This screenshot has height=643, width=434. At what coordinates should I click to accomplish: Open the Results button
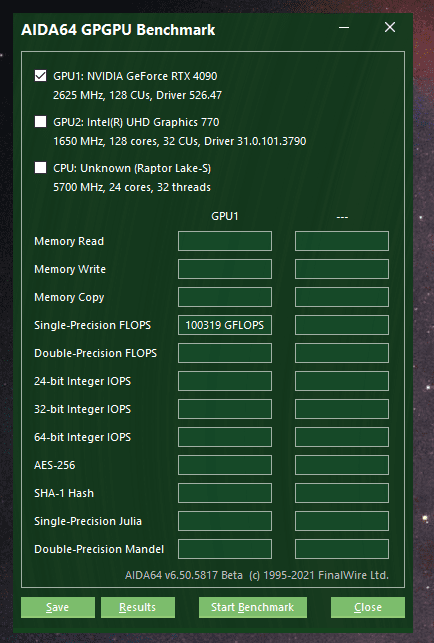[138, 607]
